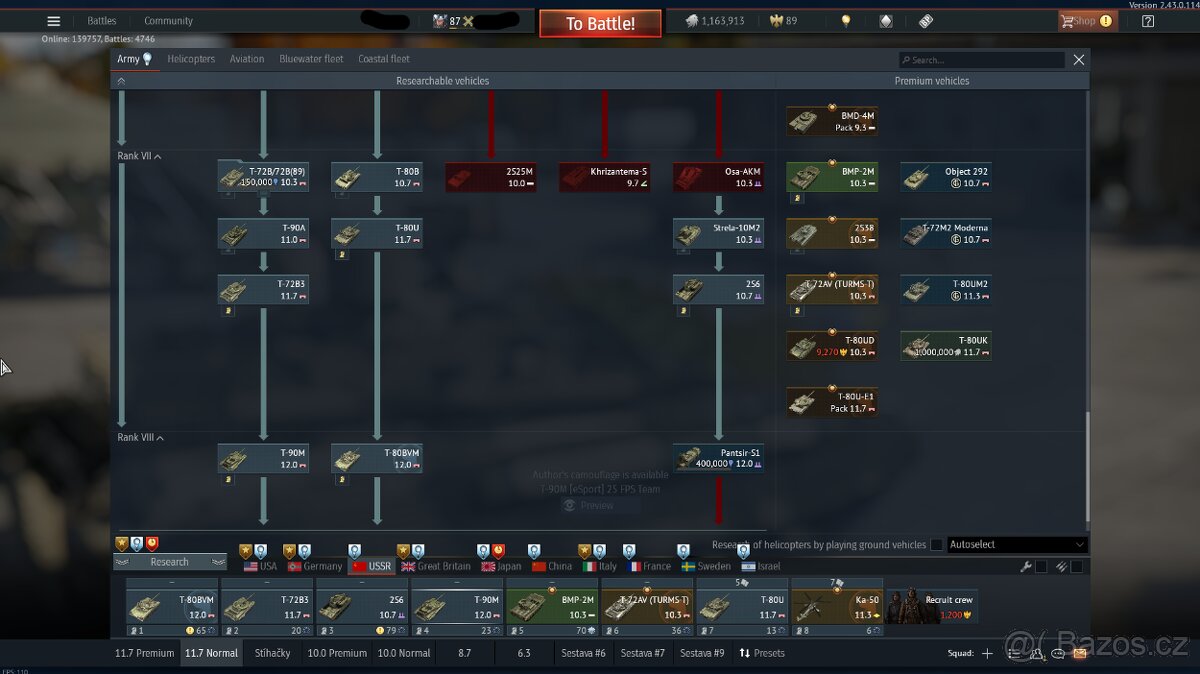Close the research tree window
Screen dimensions: 1200x674
click(x=1079, y=60)
